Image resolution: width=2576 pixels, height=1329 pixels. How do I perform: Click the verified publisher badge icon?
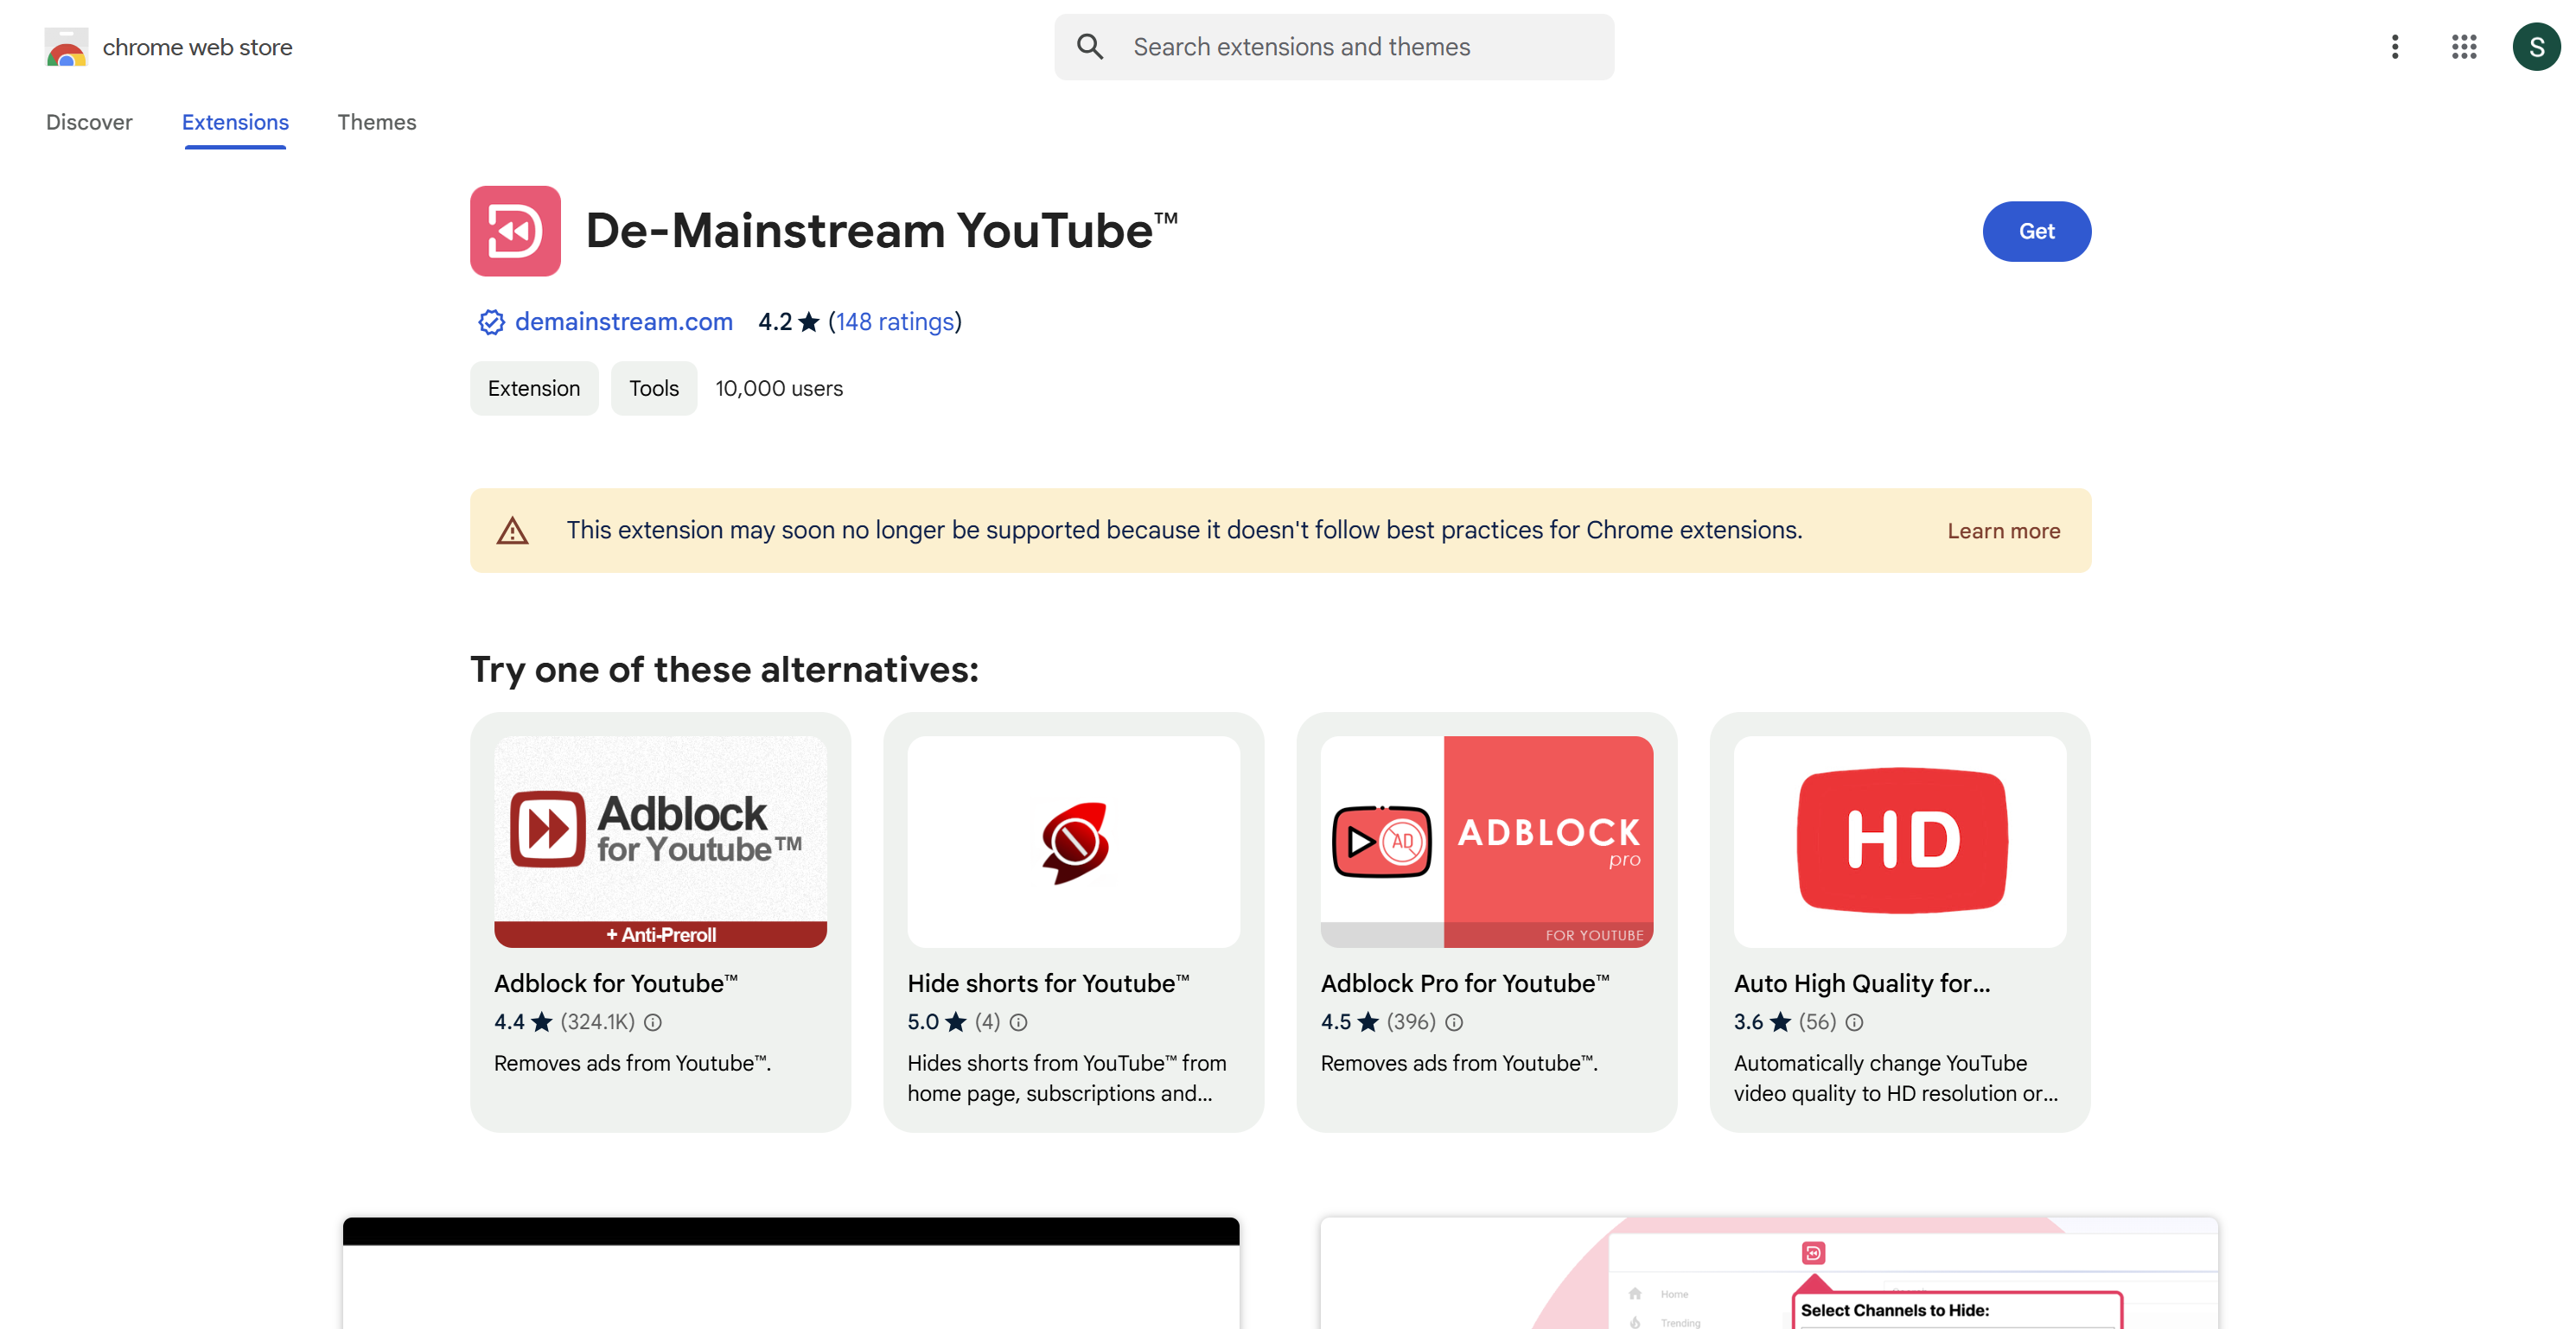[491, 322]
